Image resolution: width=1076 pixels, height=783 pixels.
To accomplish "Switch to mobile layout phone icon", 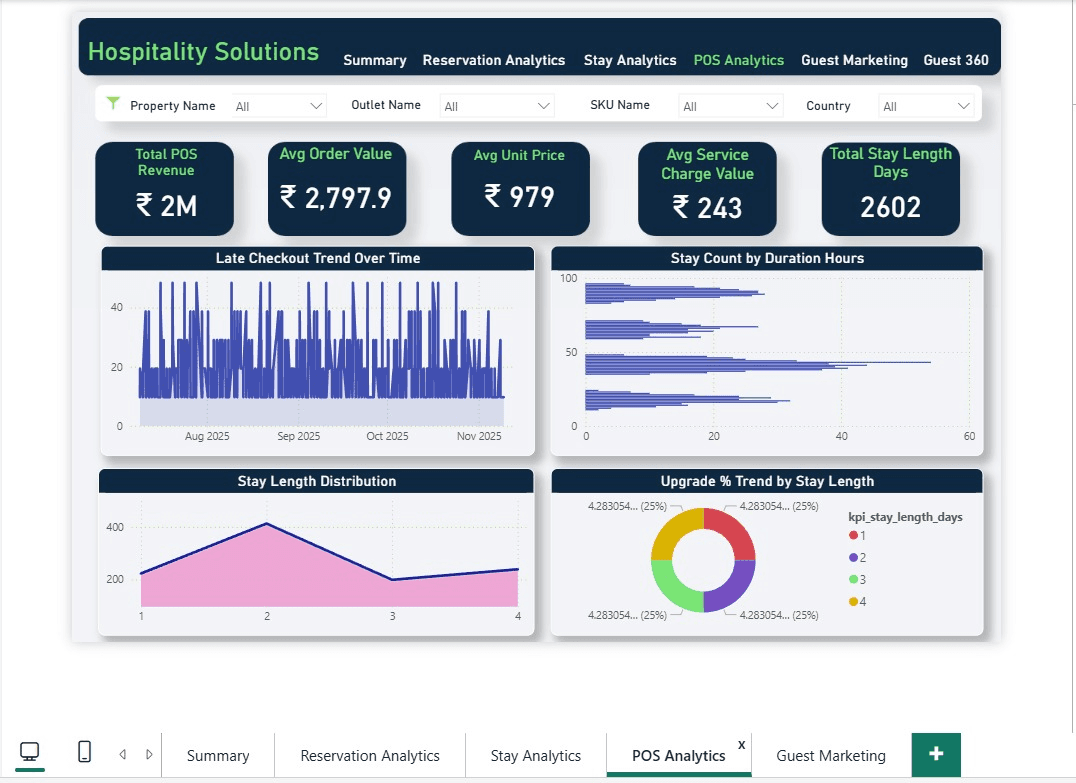I will click(x=84, y=751).
